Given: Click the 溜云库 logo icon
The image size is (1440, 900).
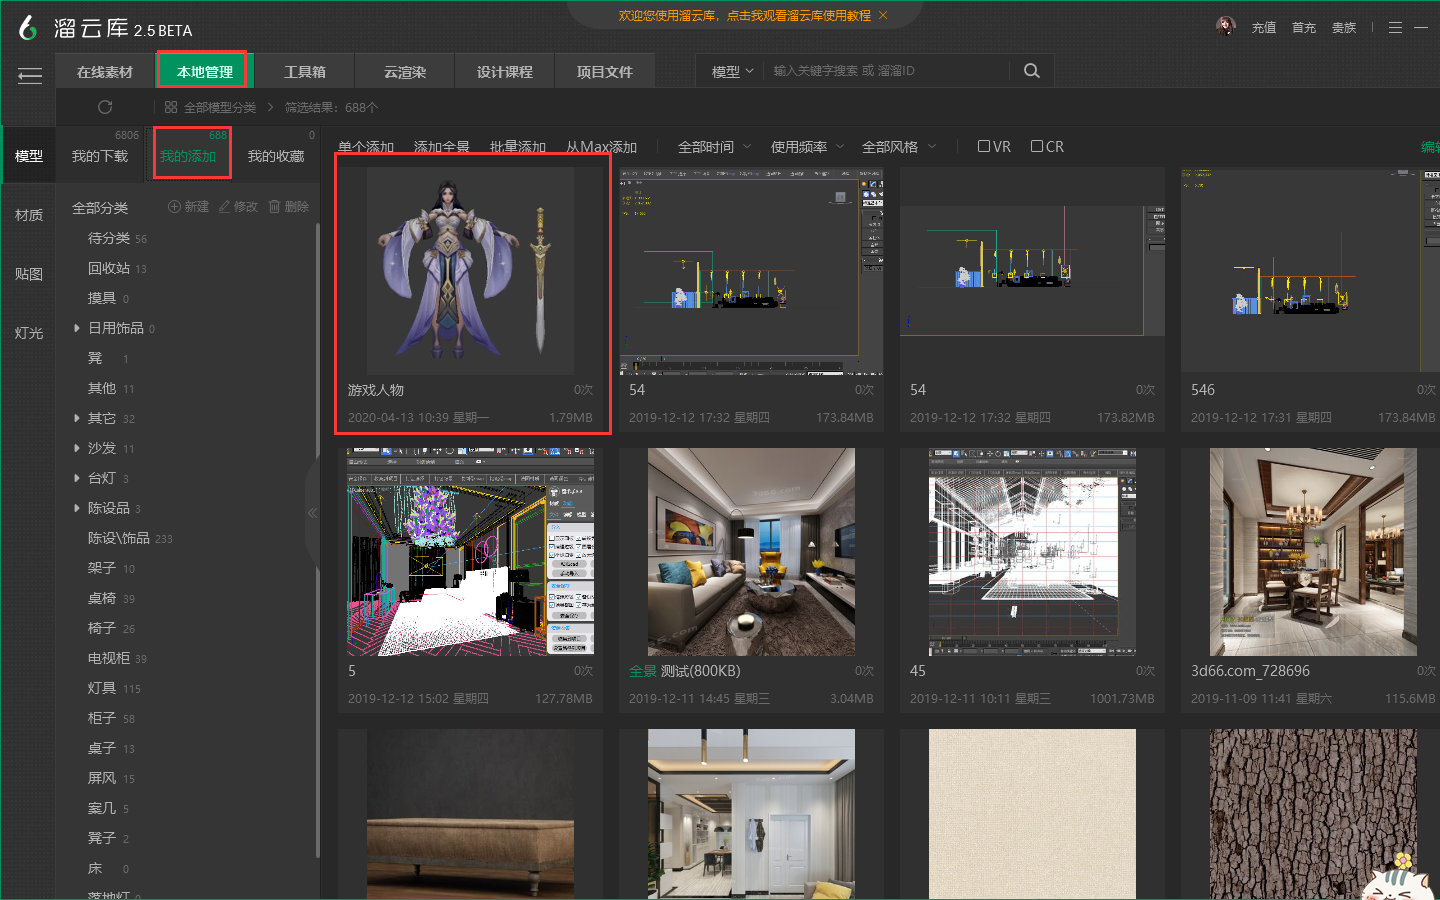Looking at the screenshot, I should click(x=28, y=28).
